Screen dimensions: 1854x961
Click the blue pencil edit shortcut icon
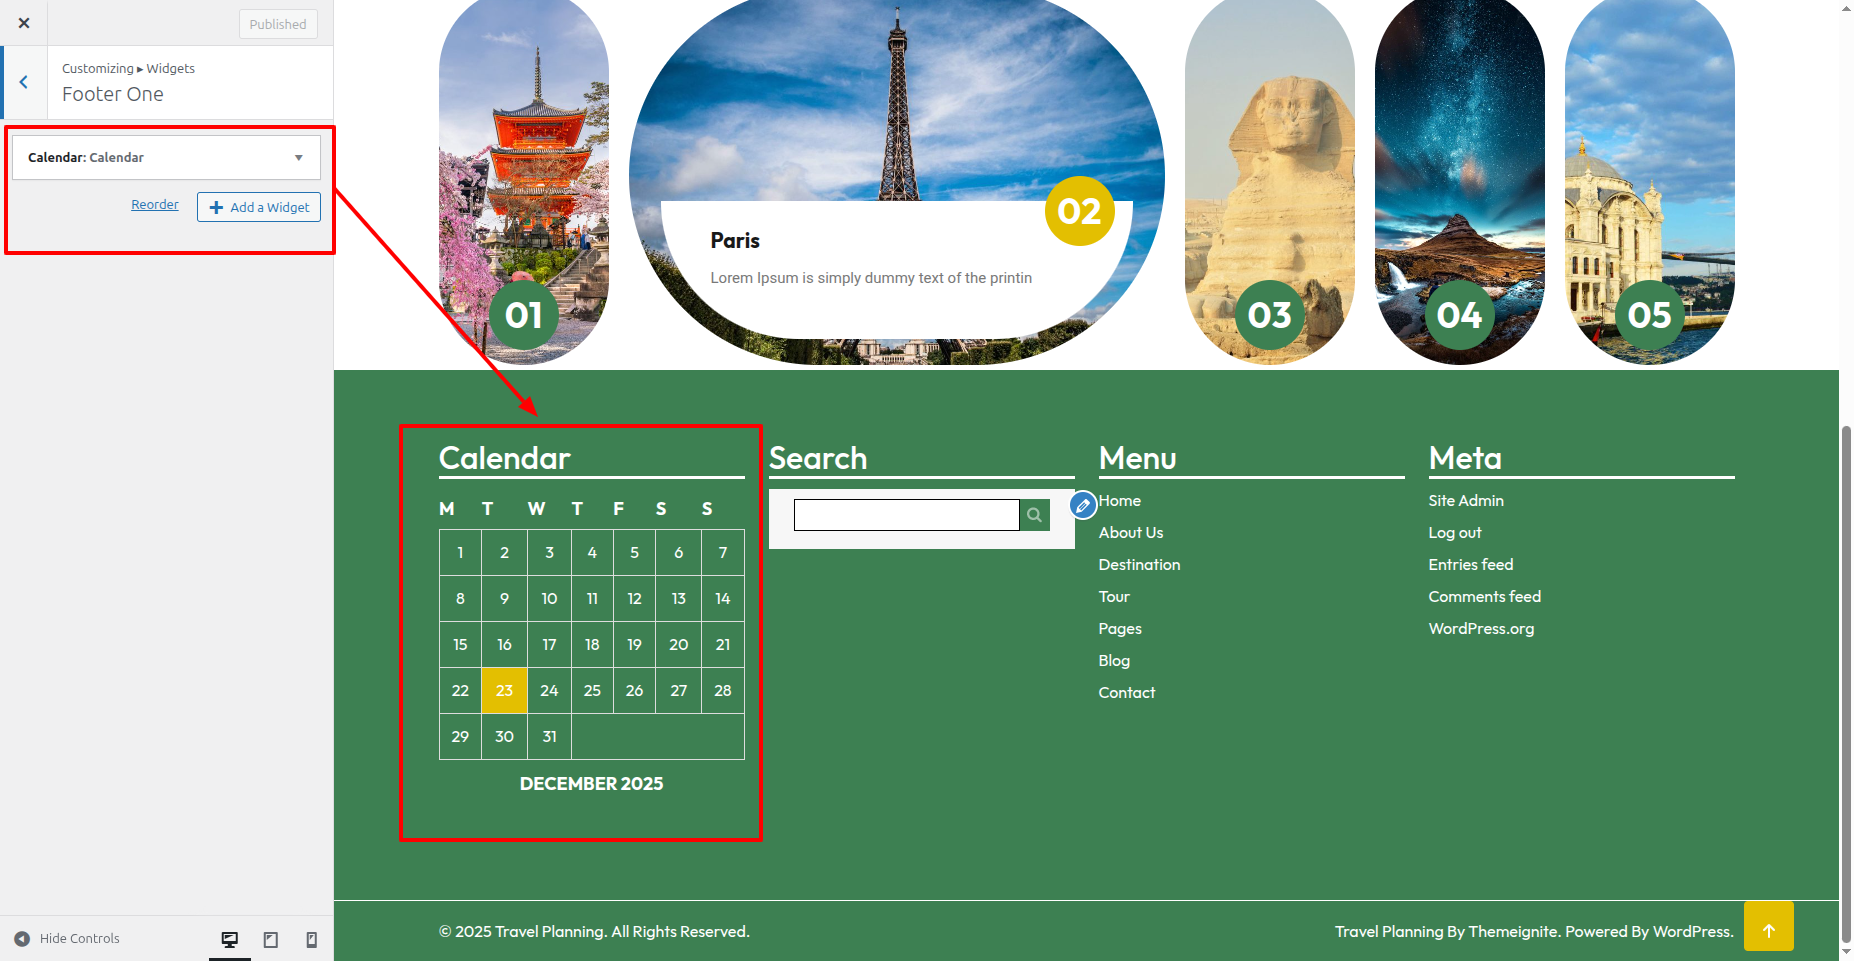pos(1083,506)
